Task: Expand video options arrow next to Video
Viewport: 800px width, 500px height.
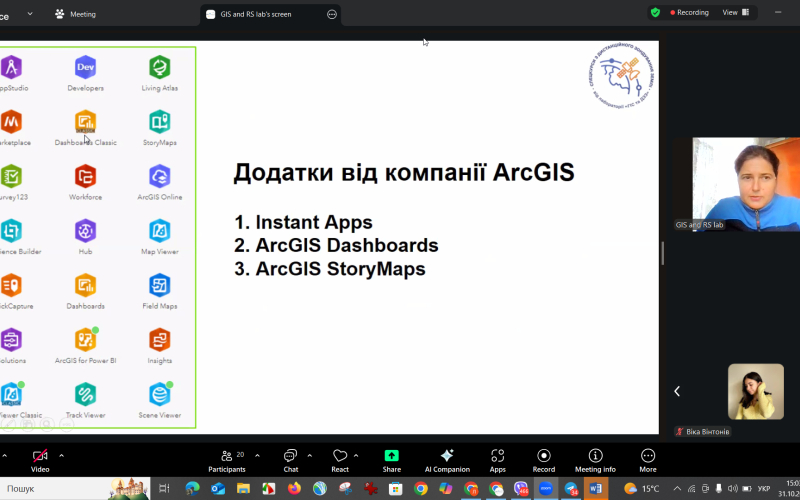Action: (62, 455)
